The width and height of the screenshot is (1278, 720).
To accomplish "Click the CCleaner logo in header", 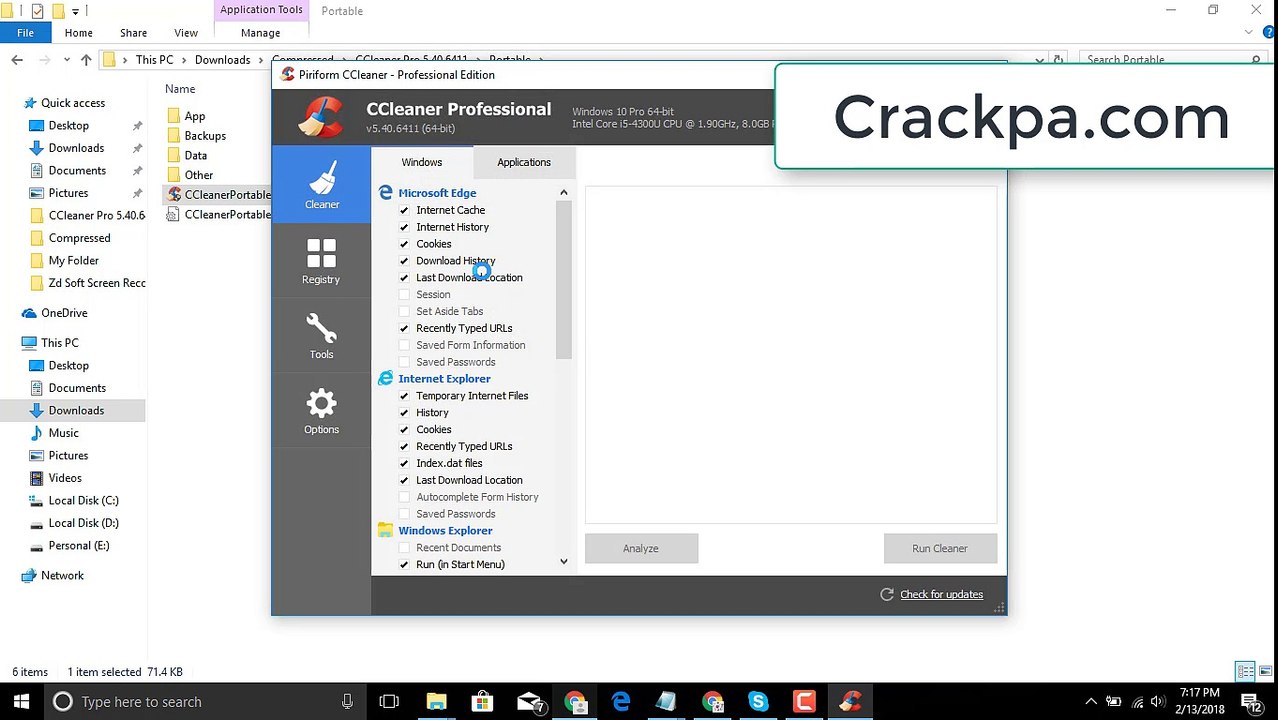I will [x=322, y=117].
